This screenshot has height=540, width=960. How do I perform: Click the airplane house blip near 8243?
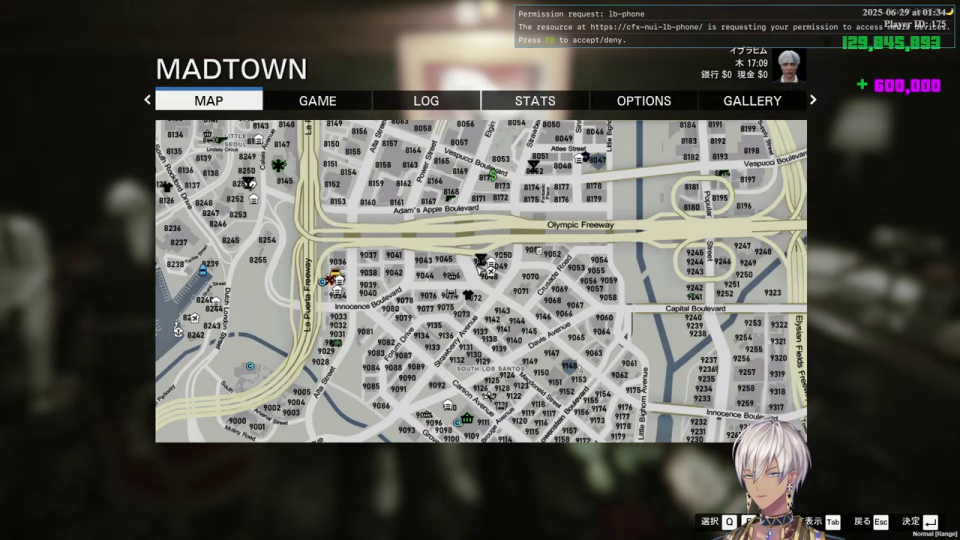pos(193,318)
